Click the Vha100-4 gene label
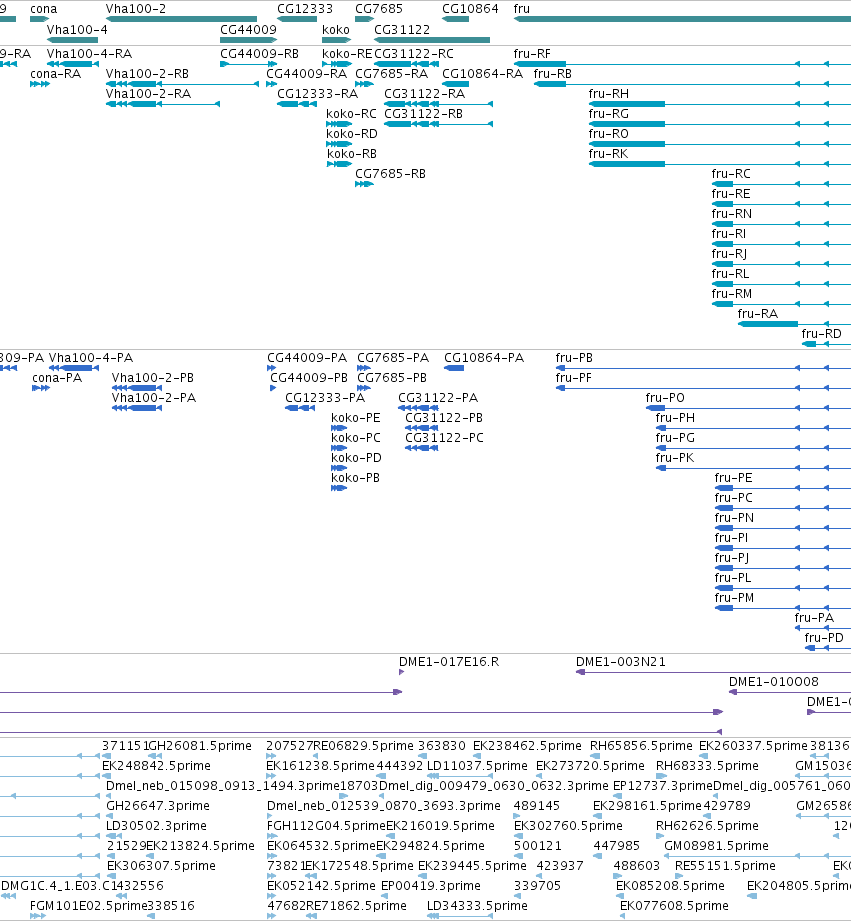 [77, 29]
